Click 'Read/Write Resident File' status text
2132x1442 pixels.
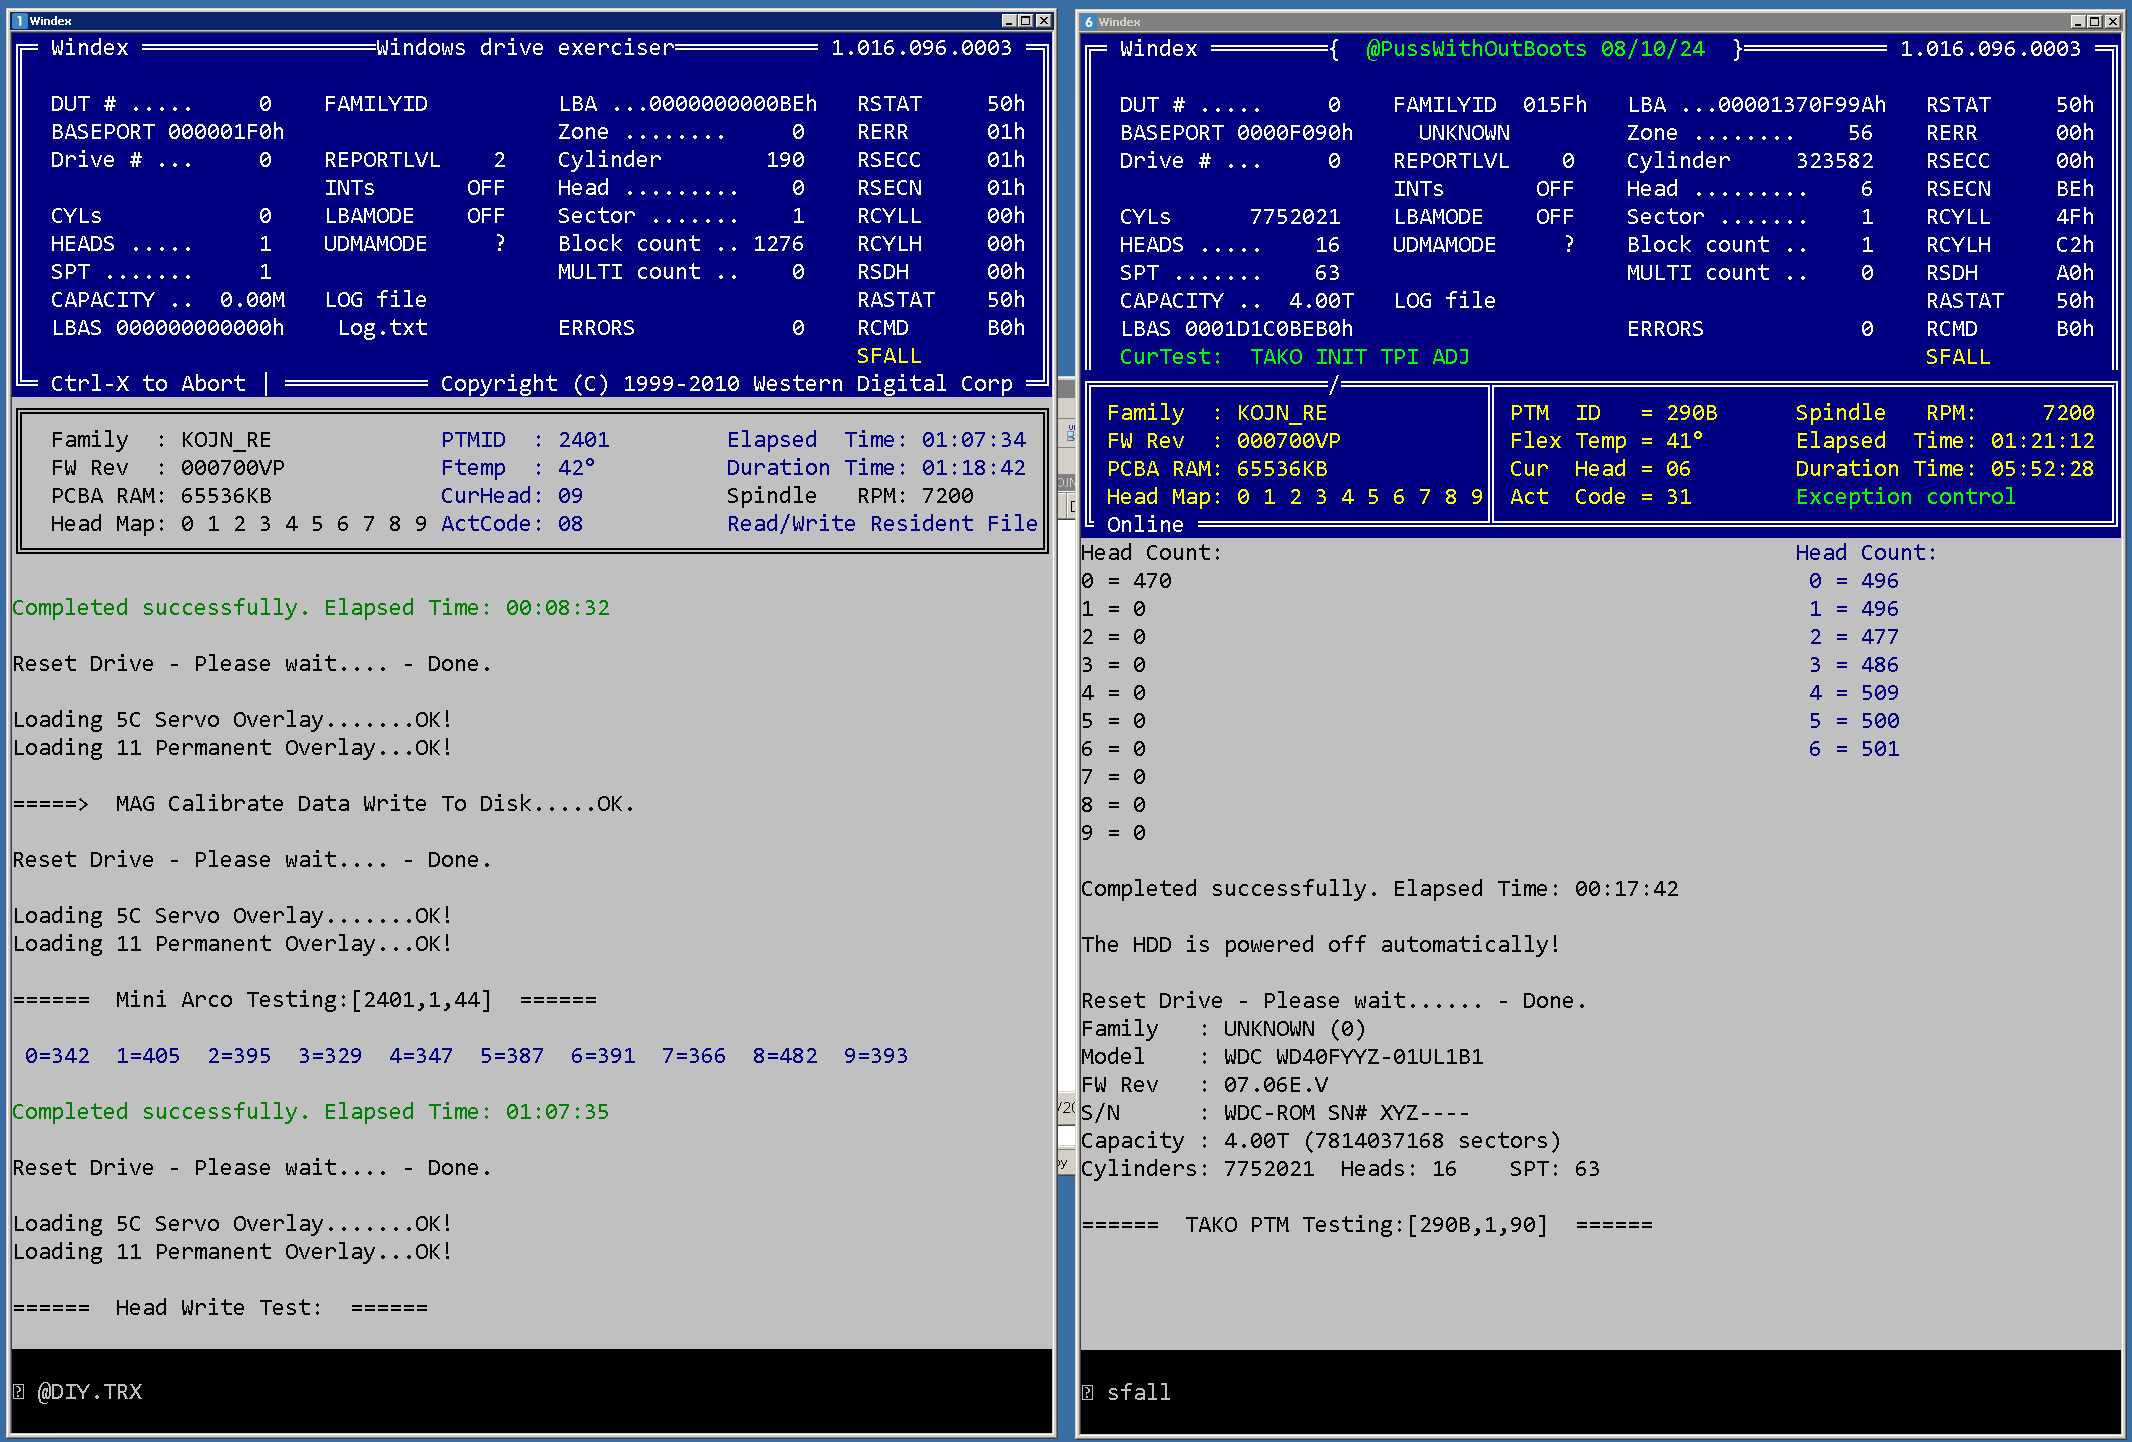(x=882, y=523)
